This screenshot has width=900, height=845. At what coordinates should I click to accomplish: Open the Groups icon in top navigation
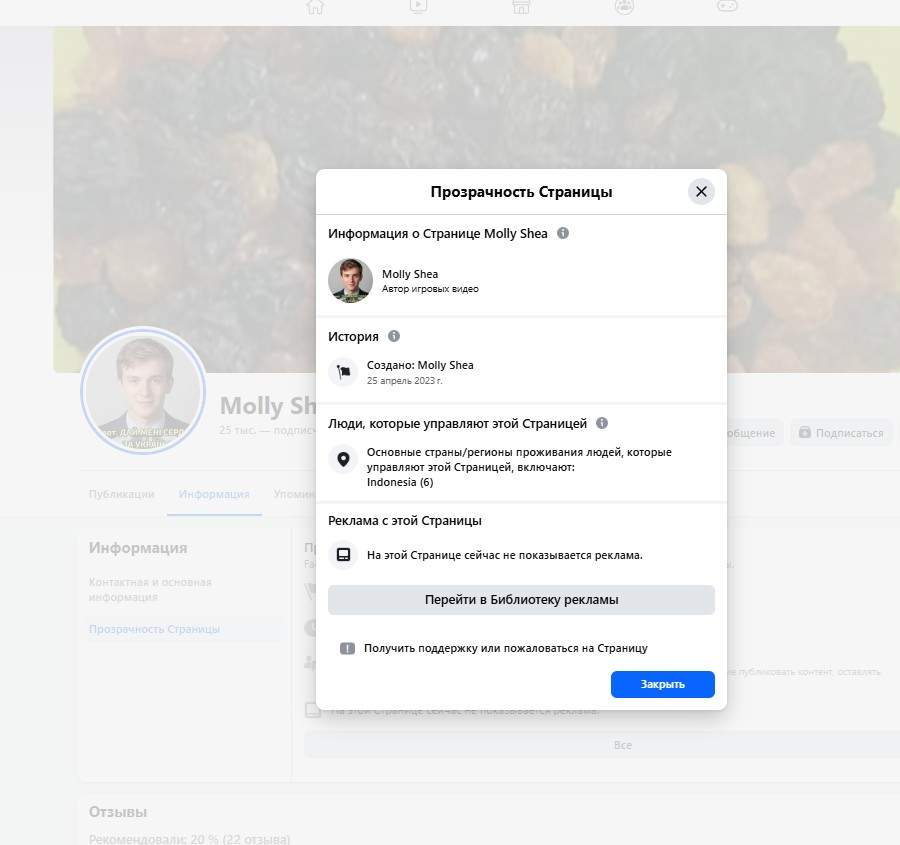pos(624,6)
